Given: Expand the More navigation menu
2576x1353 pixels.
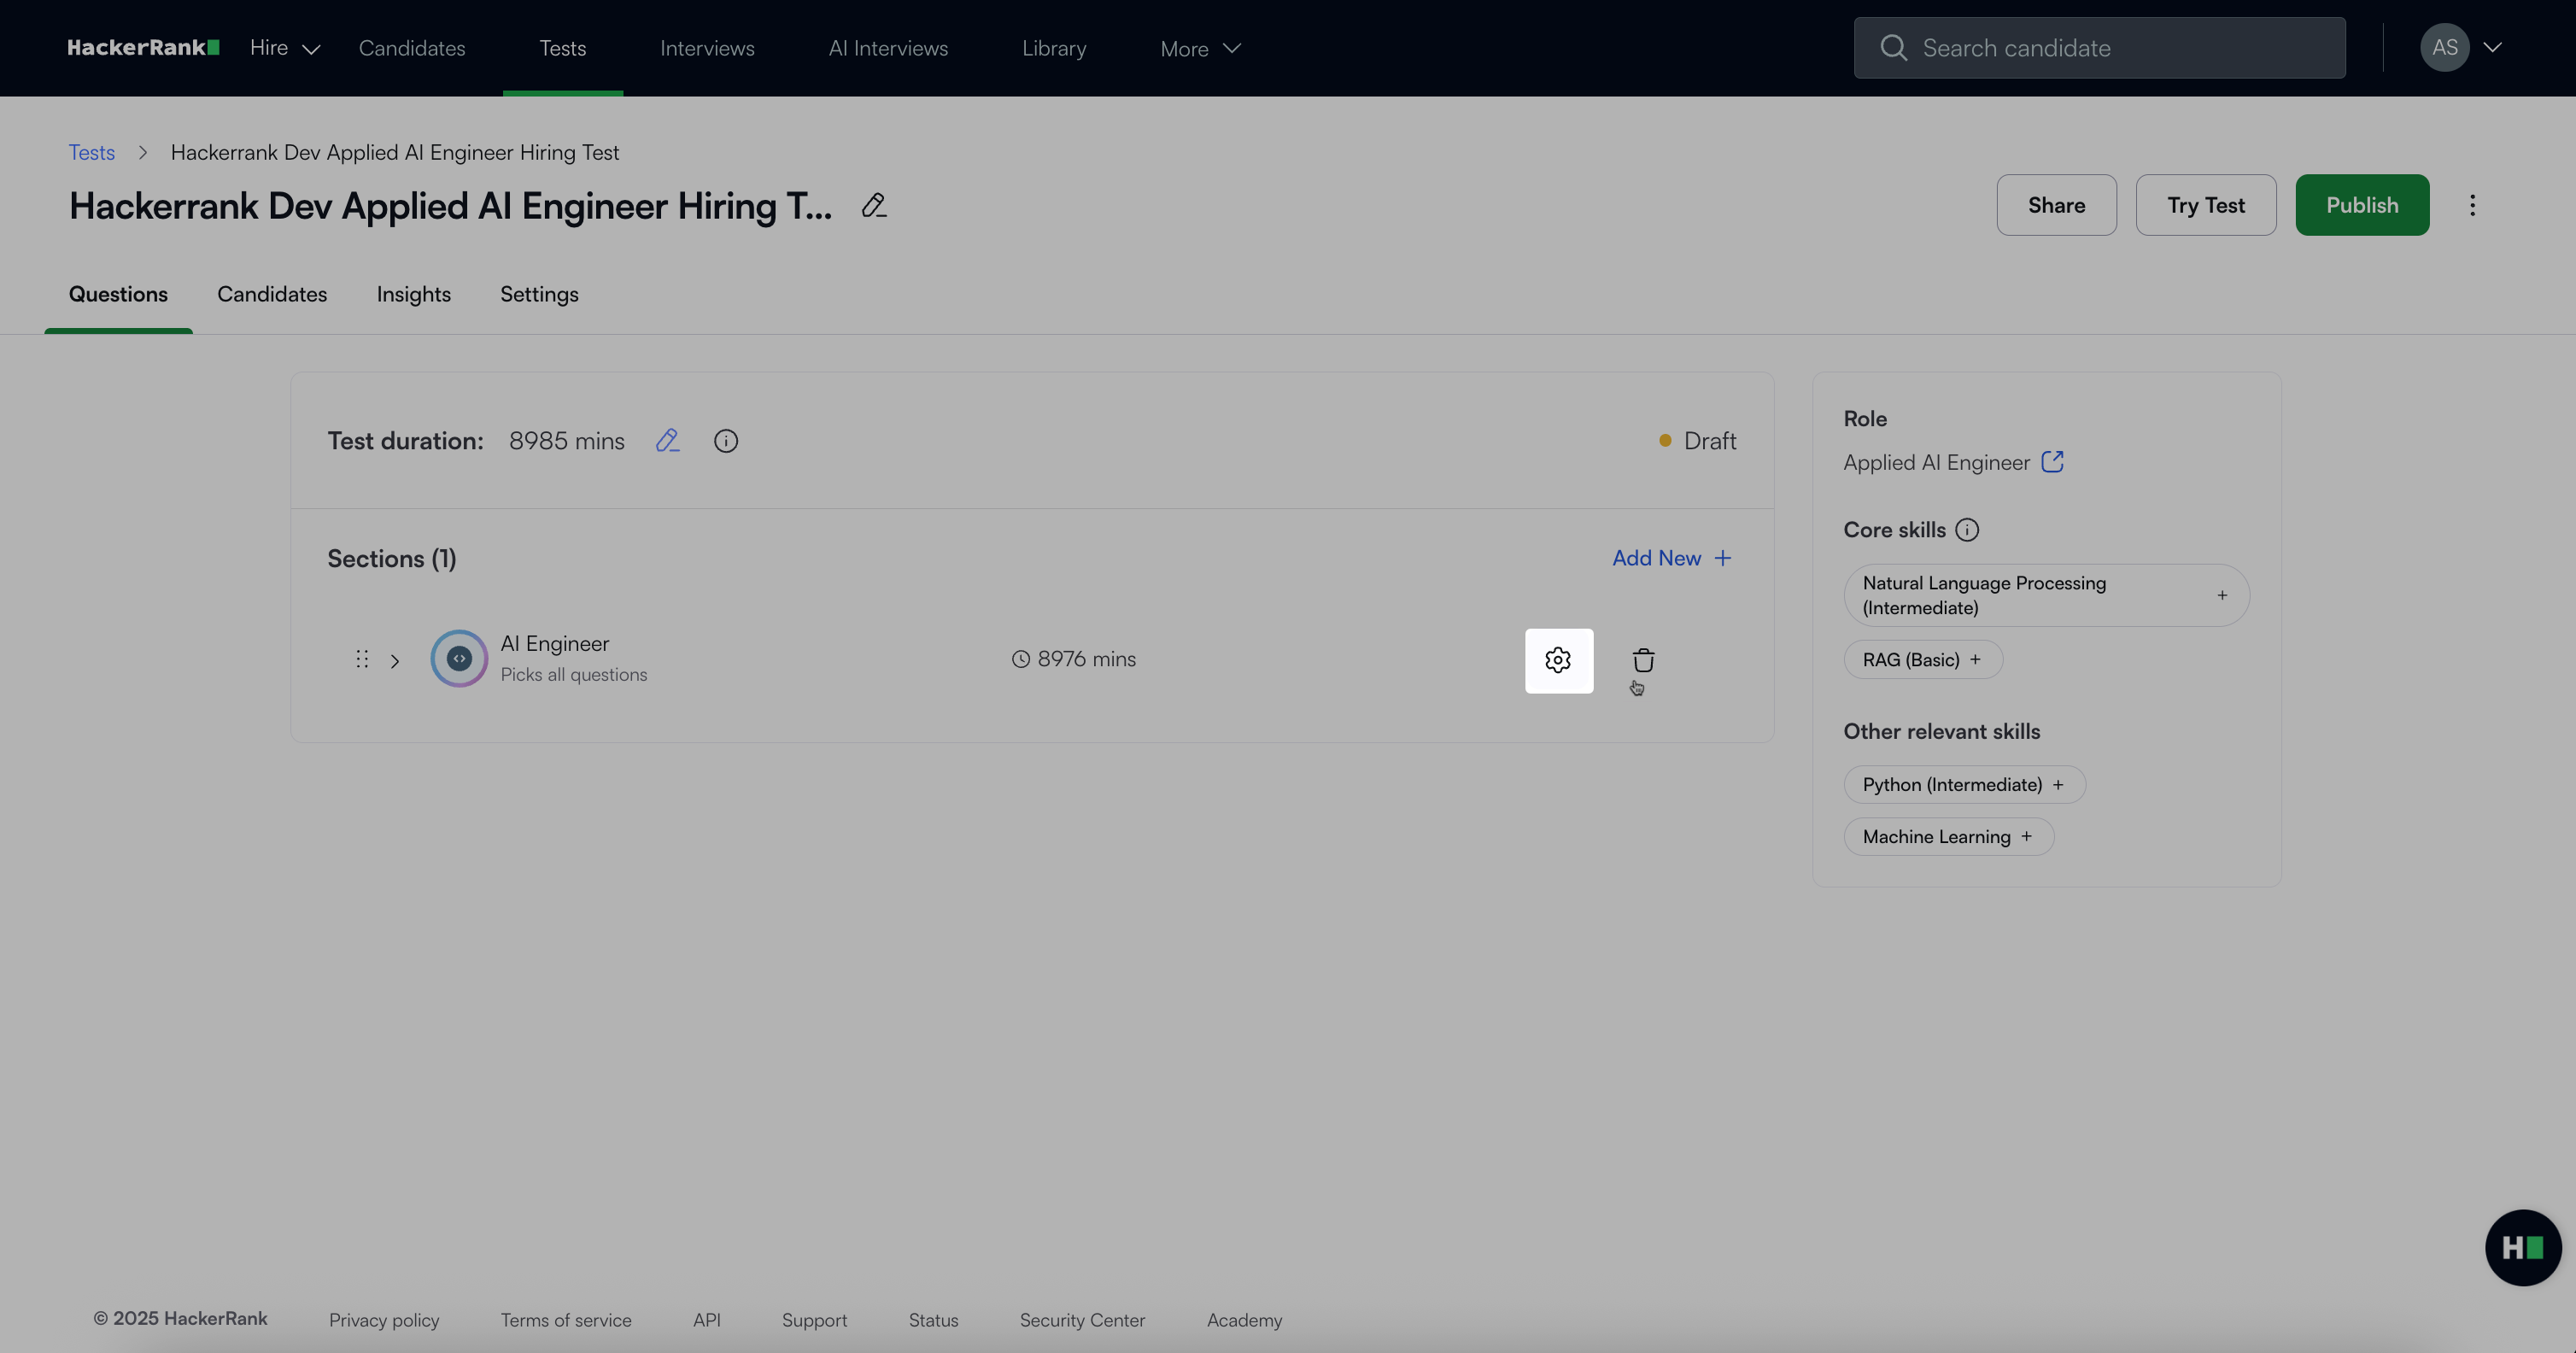Looking at the screenshot, I should click(1199, 48).
